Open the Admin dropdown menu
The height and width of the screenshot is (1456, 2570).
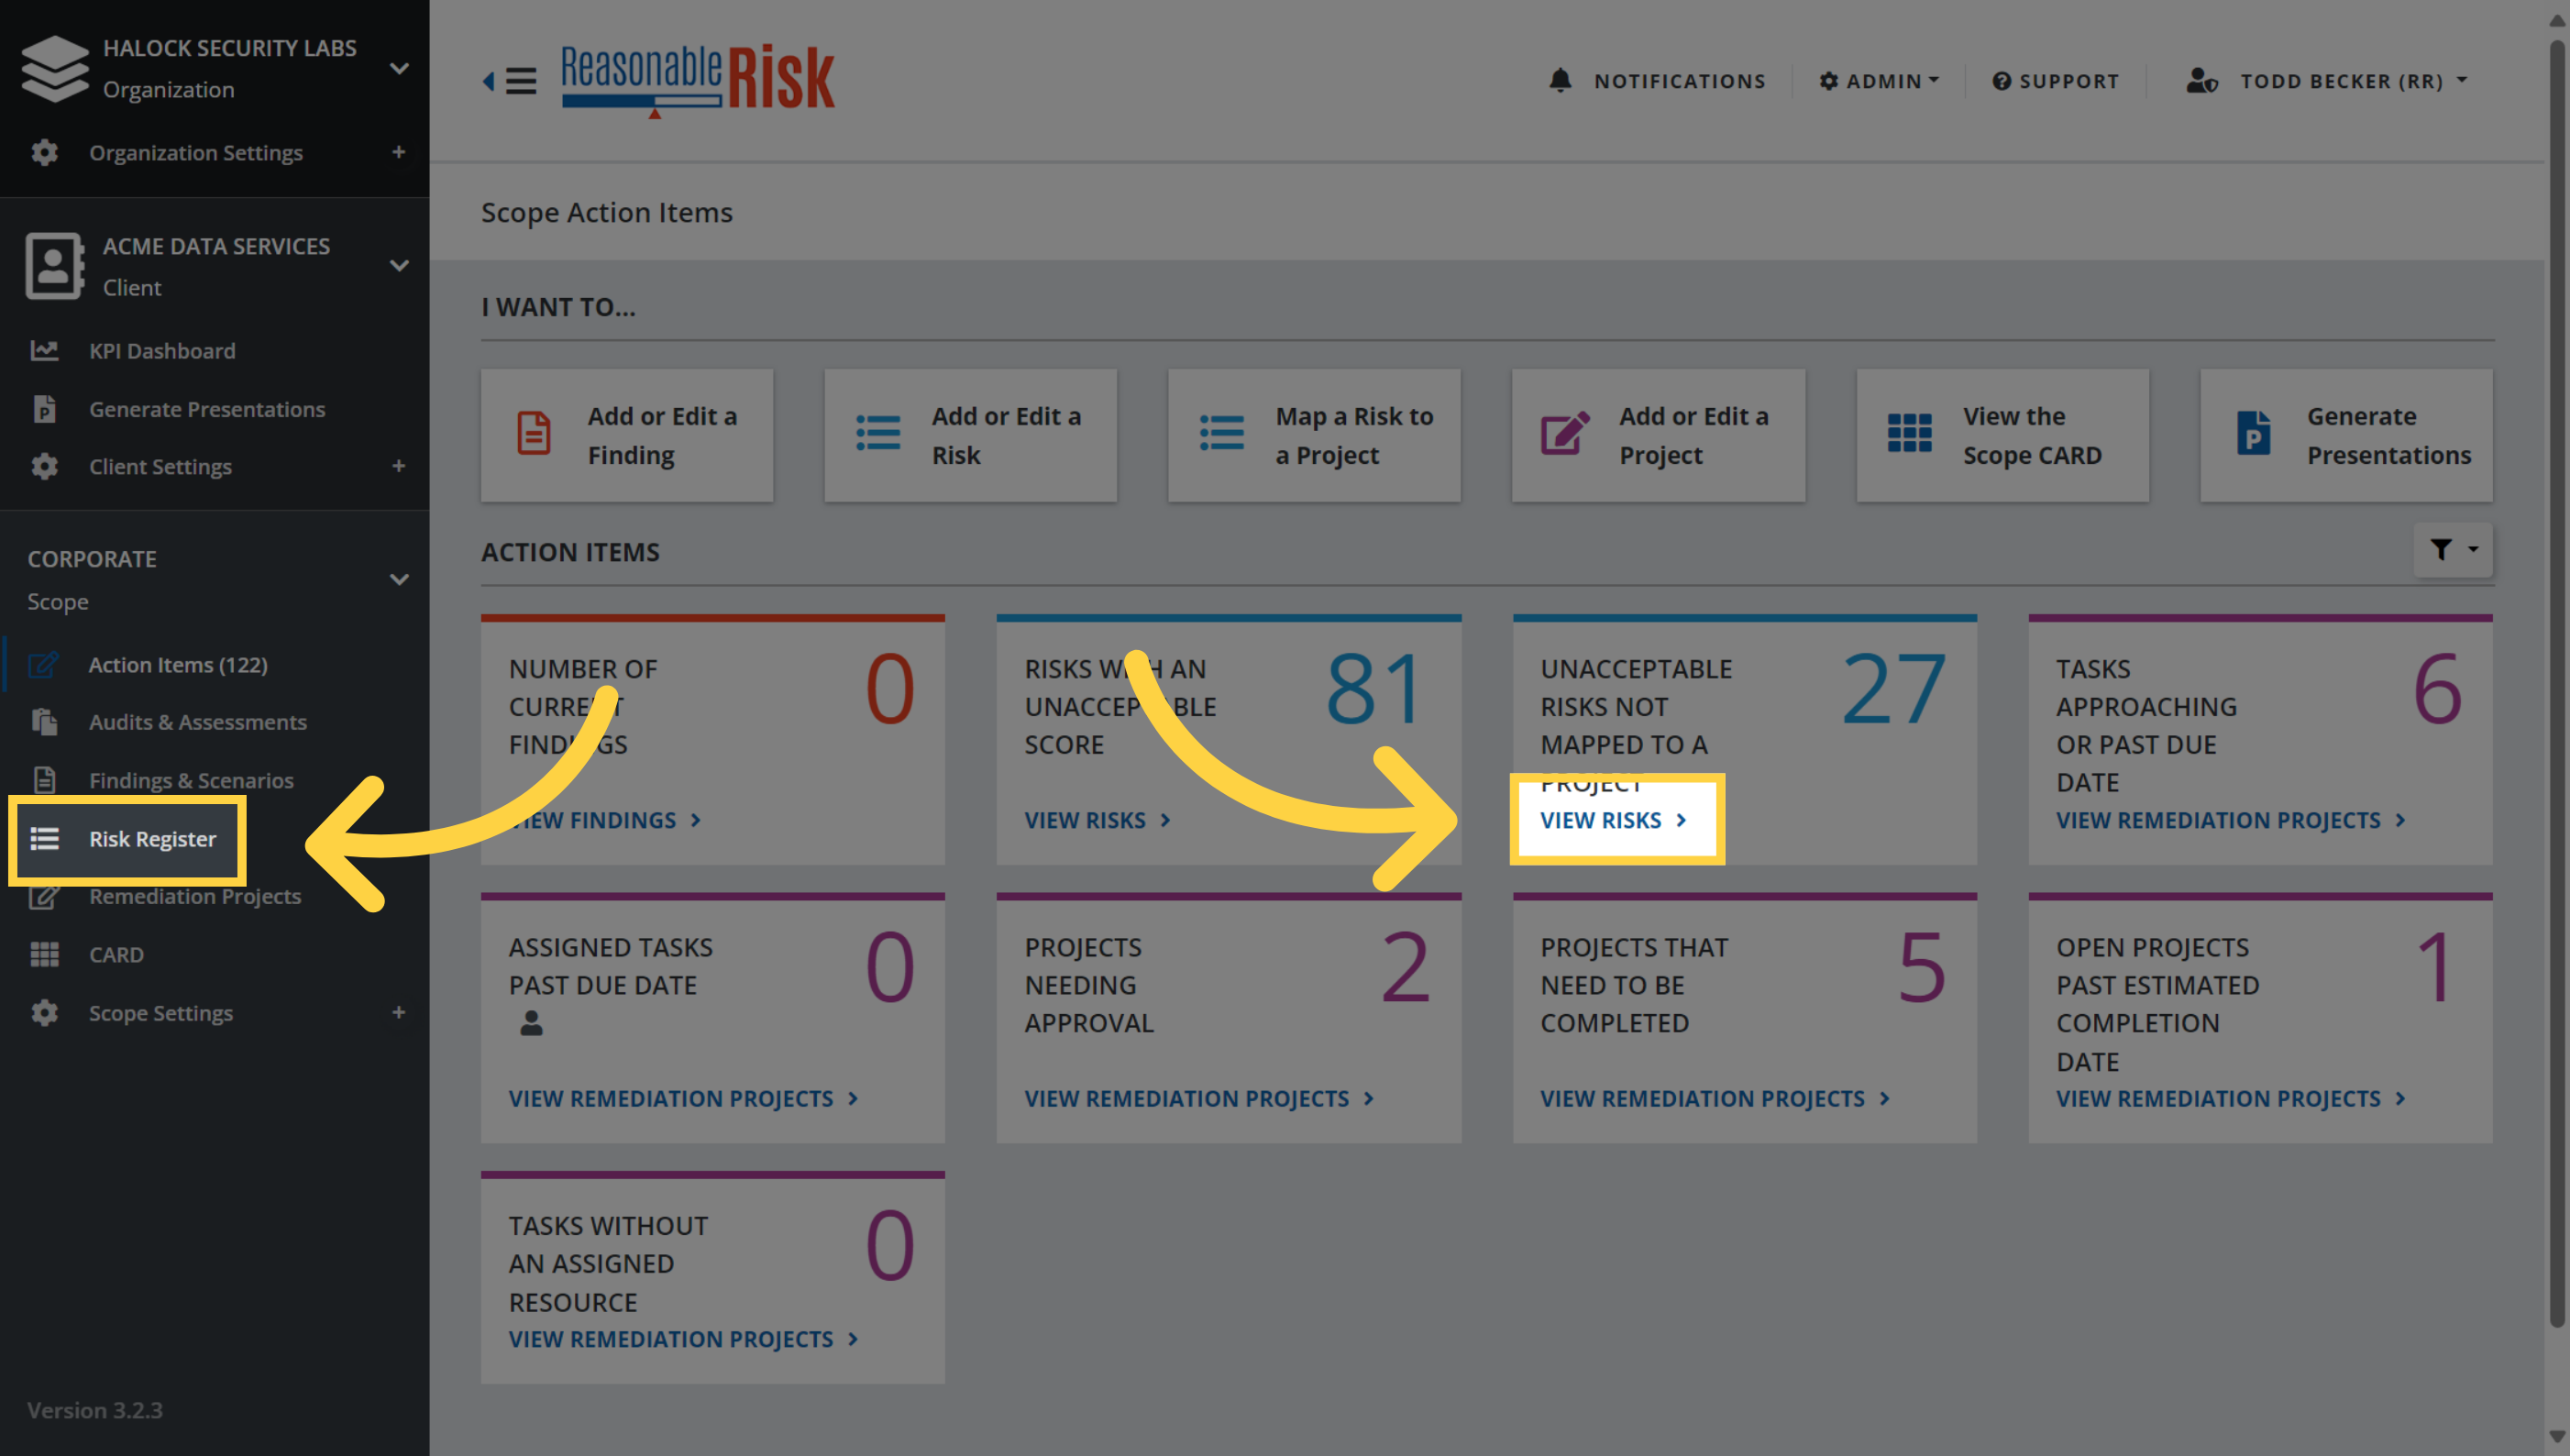click(1879, 81)
